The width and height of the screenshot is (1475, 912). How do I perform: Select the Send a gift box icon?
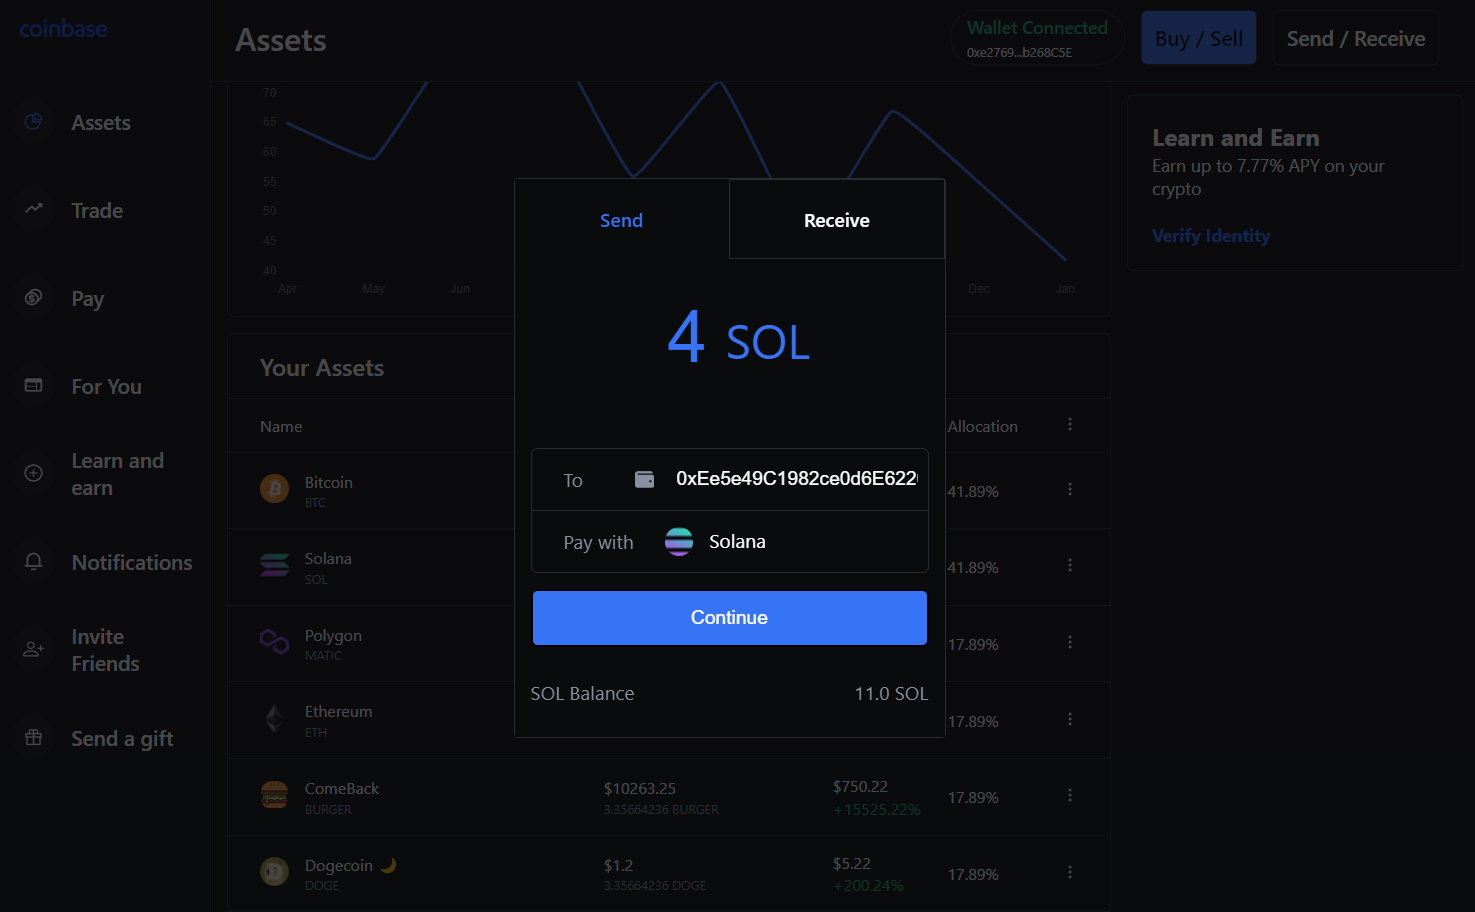tap(33, 737)
